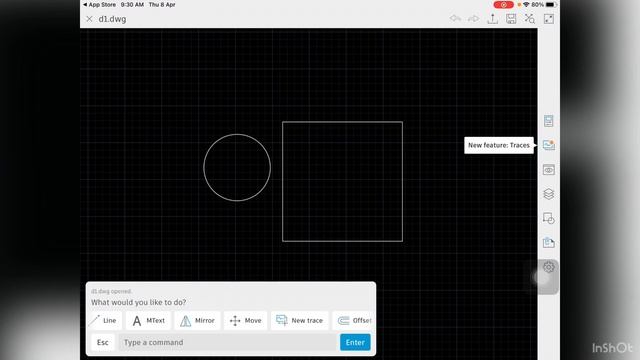Start a New trace
Viewport: 640px width, 360px height.
coord(300,320)
